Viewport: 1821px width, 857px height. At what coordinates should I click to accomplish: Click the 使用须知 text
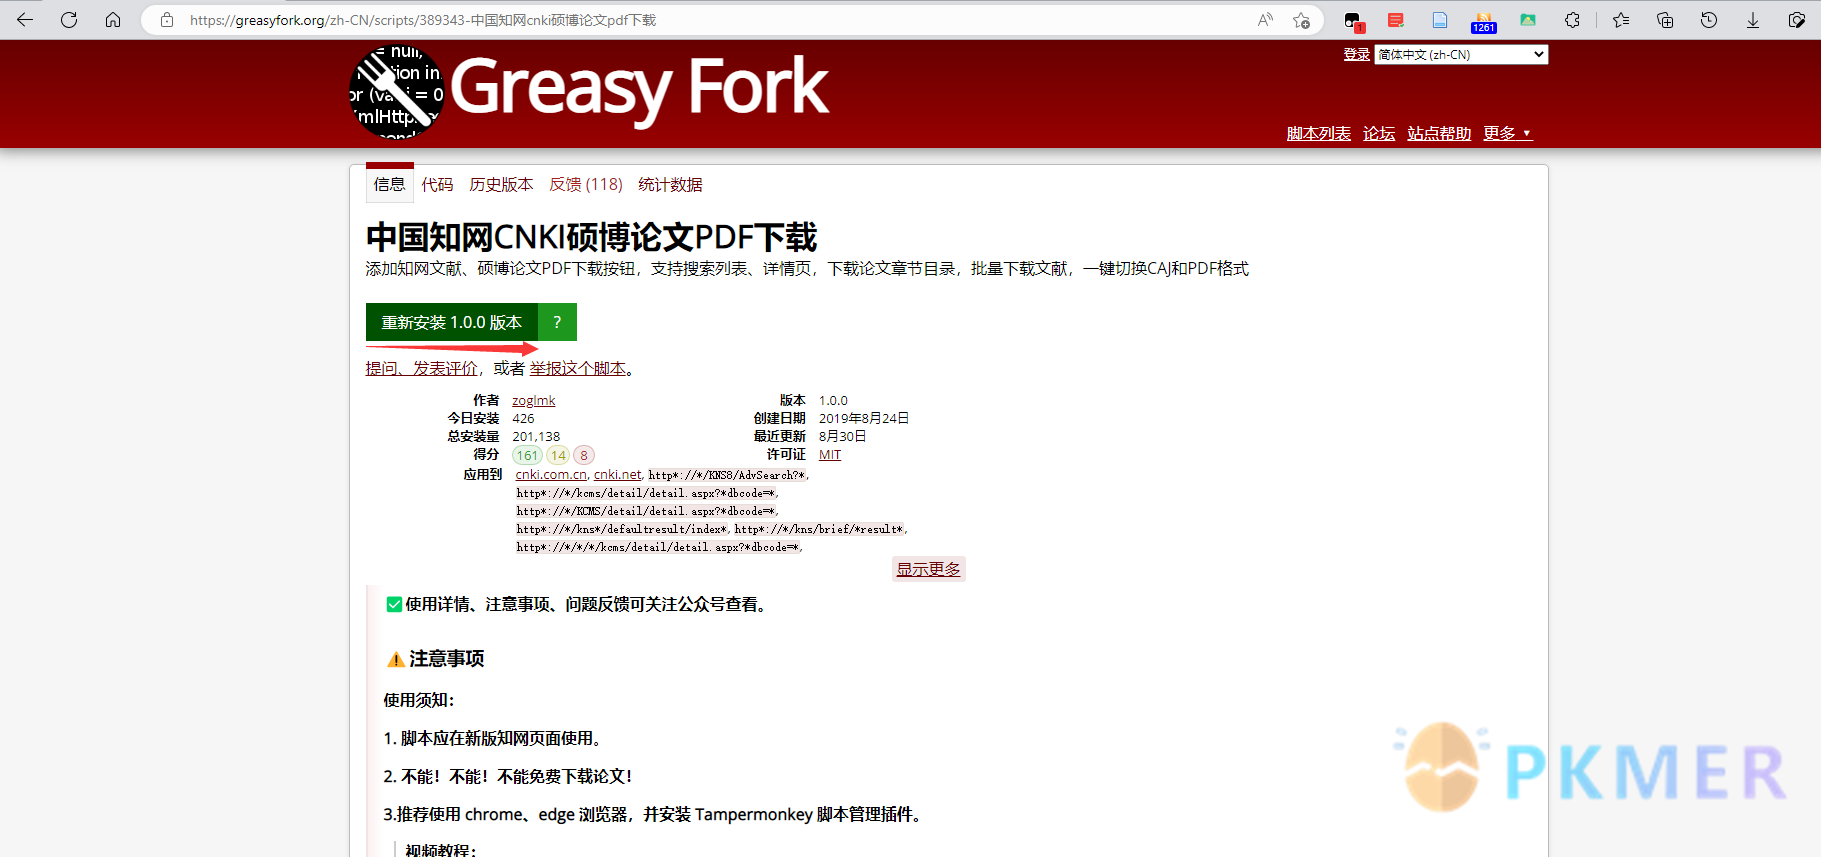419,700
